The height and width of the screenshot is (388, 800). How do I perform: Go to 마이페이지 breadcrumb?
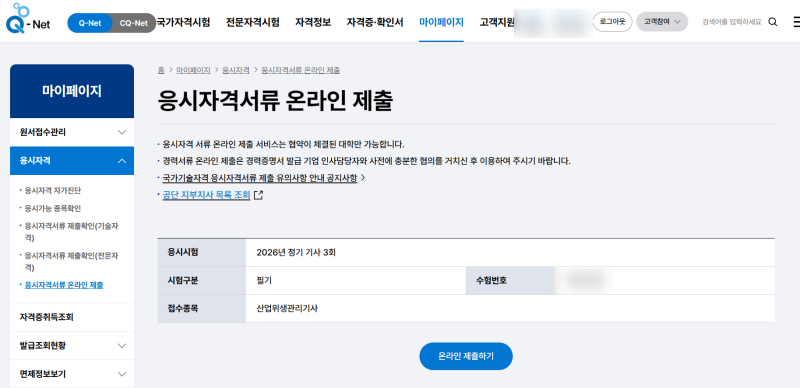click(193, 70)
